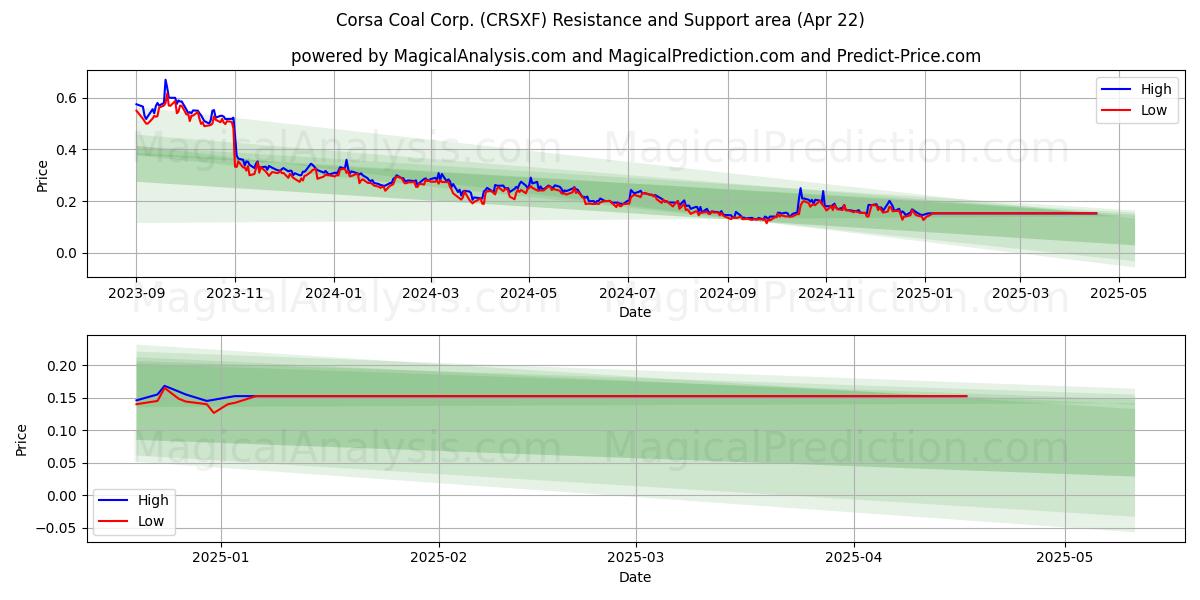Click the price spike peak near 0.67 in top chart
The image size is (1200, 600).
[x=166, y=80]
